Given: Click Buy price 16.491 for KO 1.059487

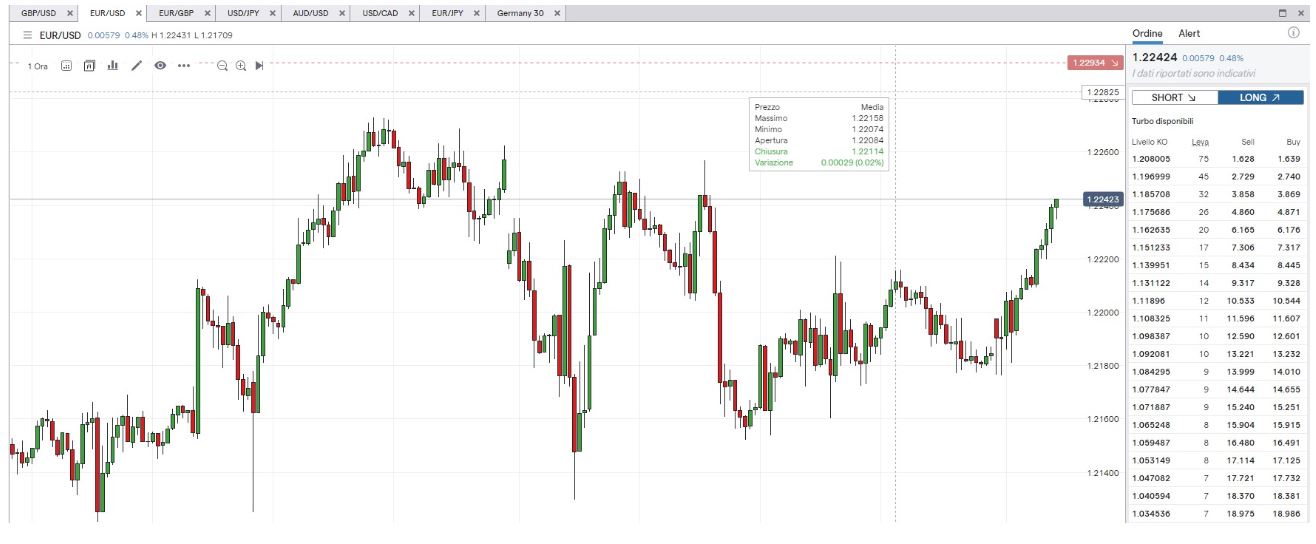Looking at the screenshot, I should [x=1287, y=443].
